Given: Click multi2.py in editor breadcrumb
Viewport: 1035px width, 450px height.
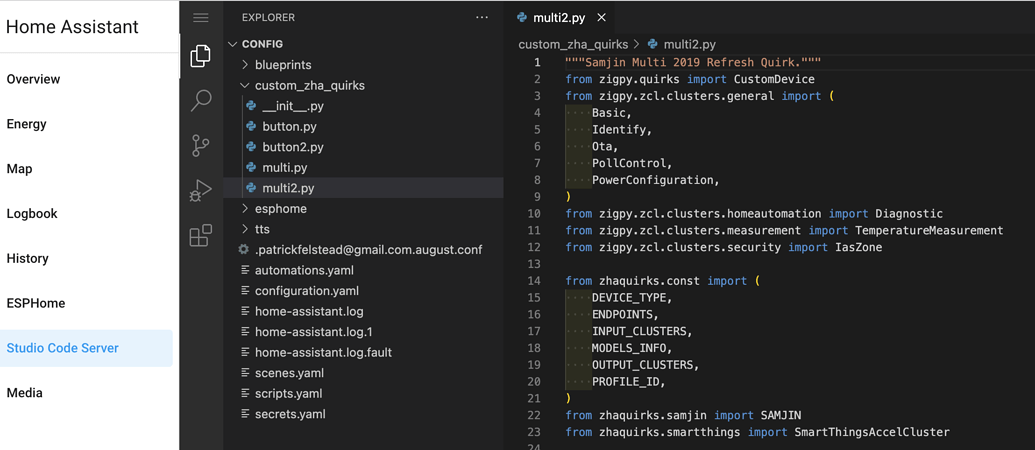Looking at the screenshot, I should click(x=689, y=44).
